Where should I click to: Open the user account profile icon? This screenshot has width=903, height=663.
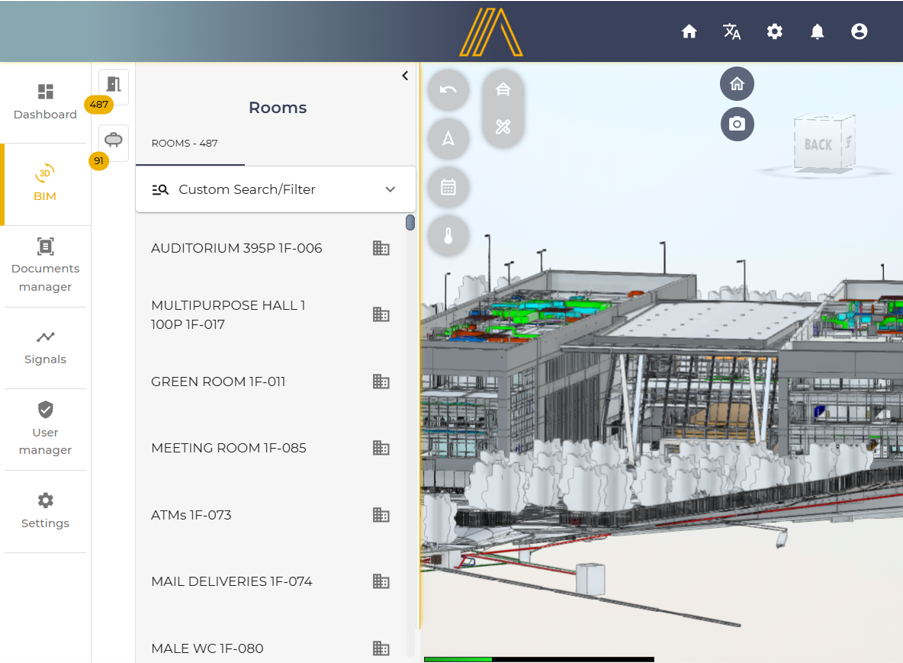859,32
